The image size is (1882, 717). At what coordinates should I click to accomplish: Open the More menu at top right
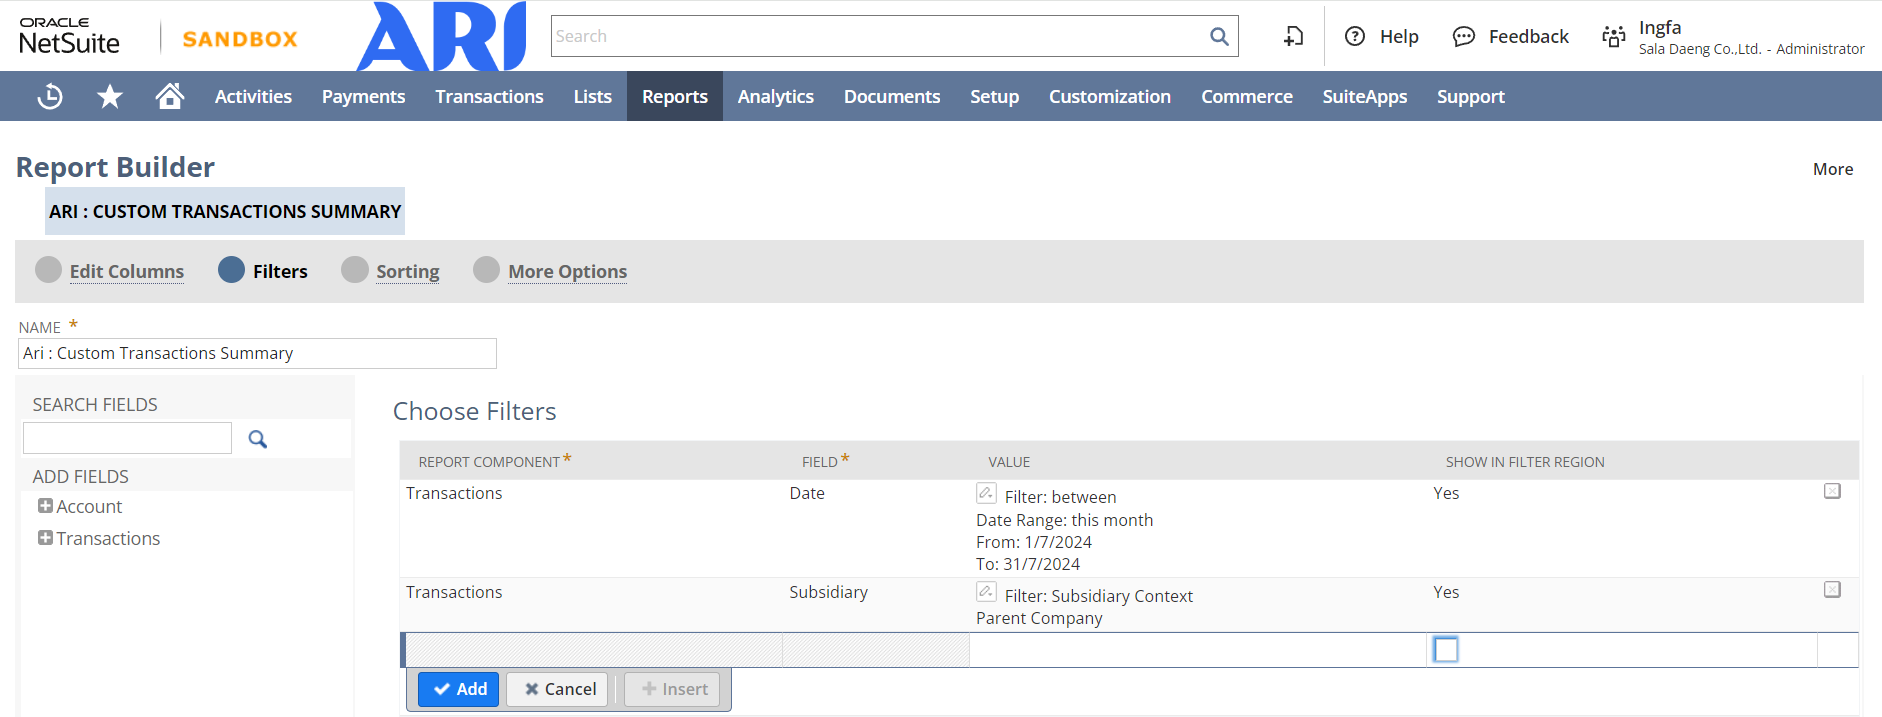coord(1833,169)
